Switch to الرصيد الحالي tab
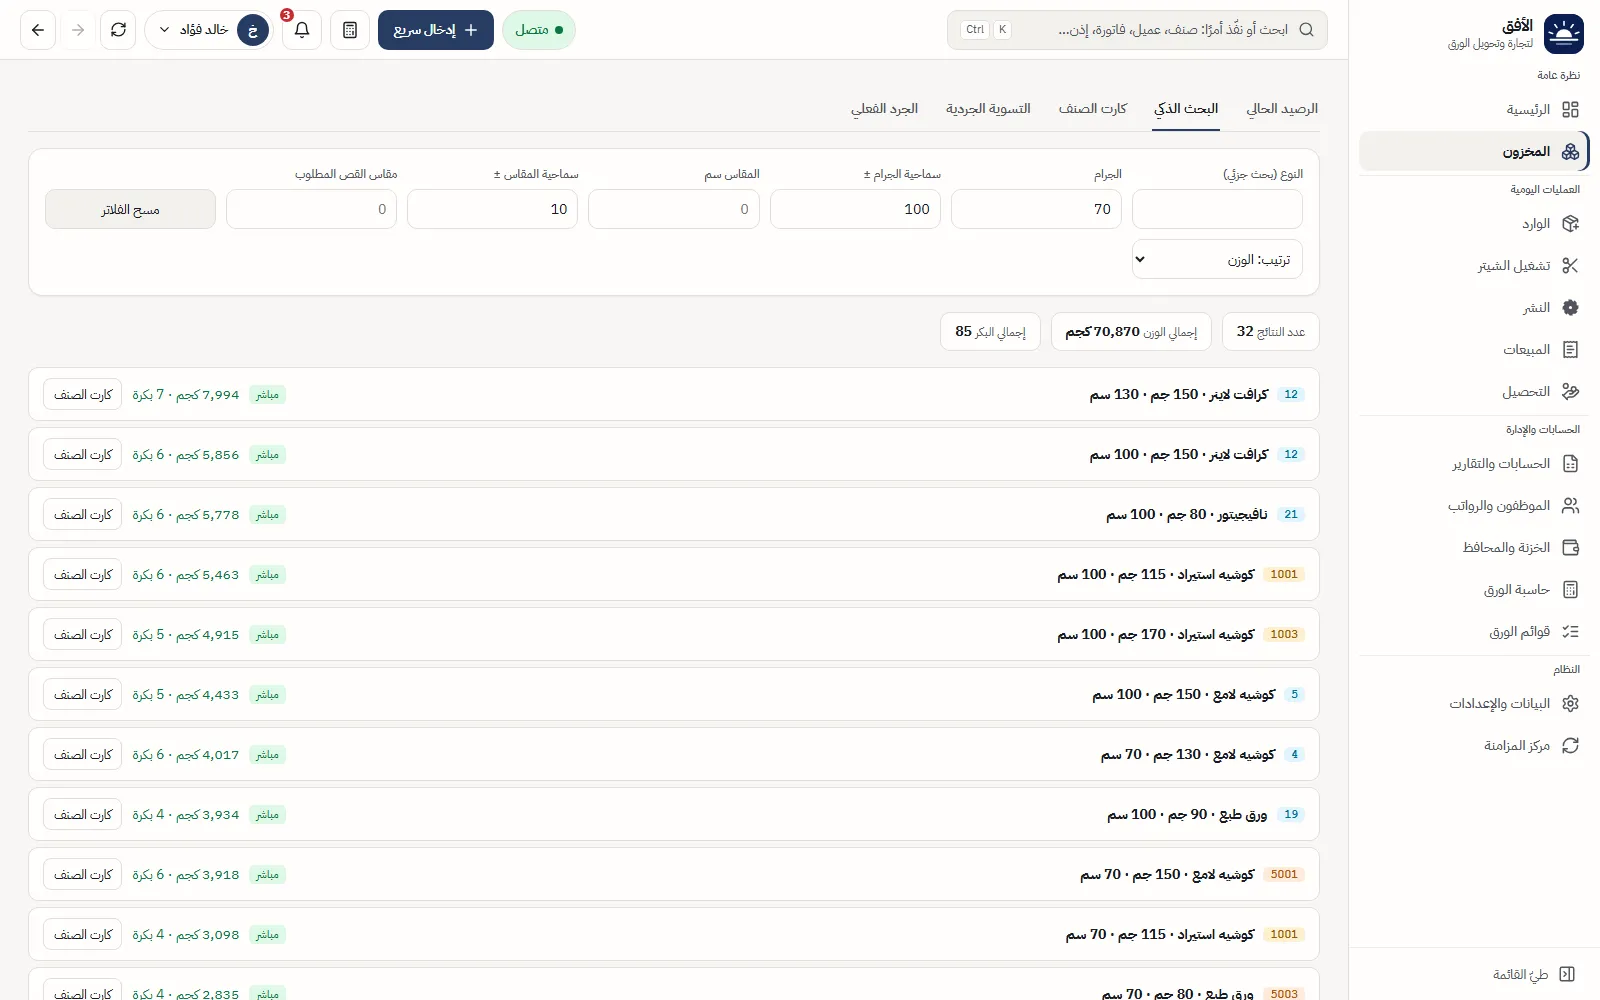1600x1000 pixels. tap(1282, 109)
